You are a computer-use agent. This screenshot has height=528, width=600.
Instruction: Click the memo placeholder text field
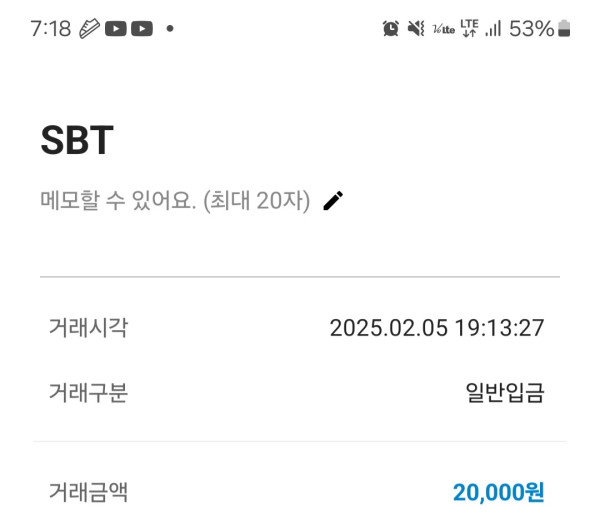pyautogui.click(x=175, y=201)
